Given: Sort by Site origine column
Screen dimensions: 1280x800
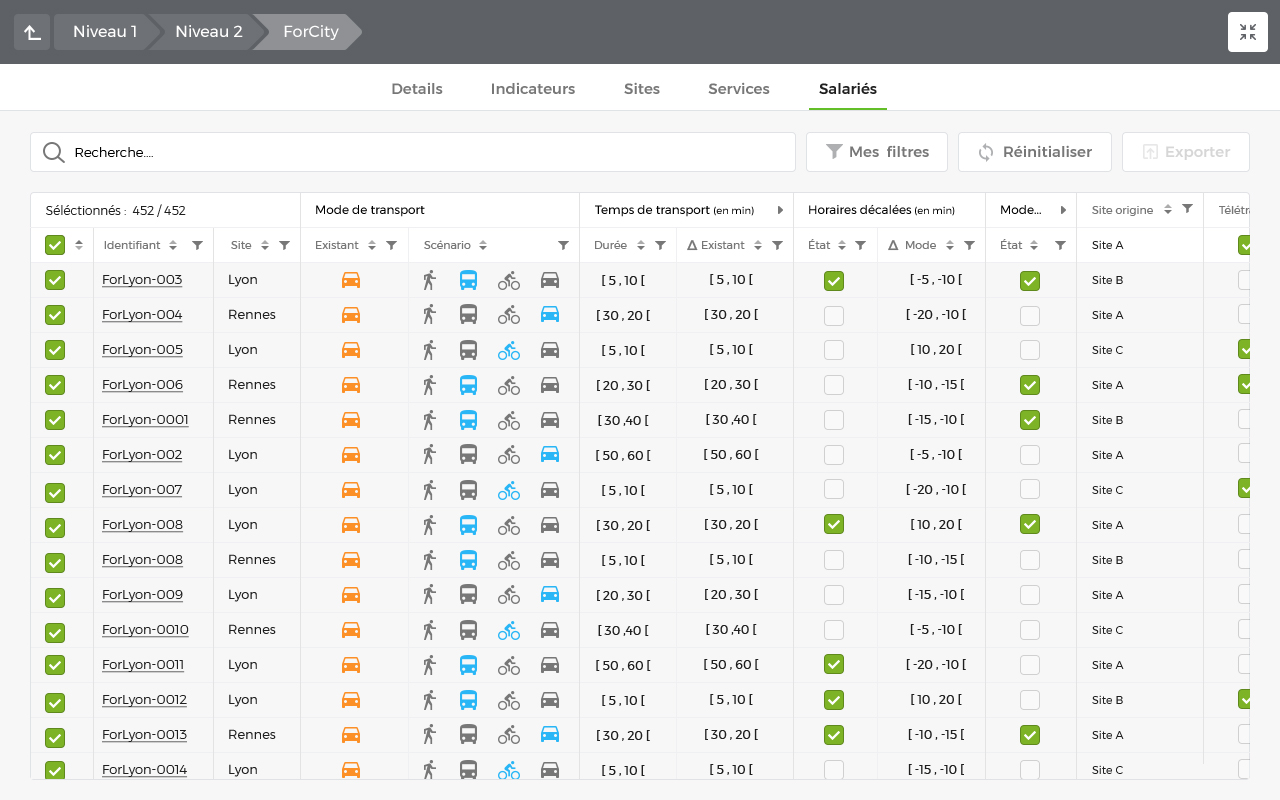Looking at the screenshot, I should [1167, 209].
